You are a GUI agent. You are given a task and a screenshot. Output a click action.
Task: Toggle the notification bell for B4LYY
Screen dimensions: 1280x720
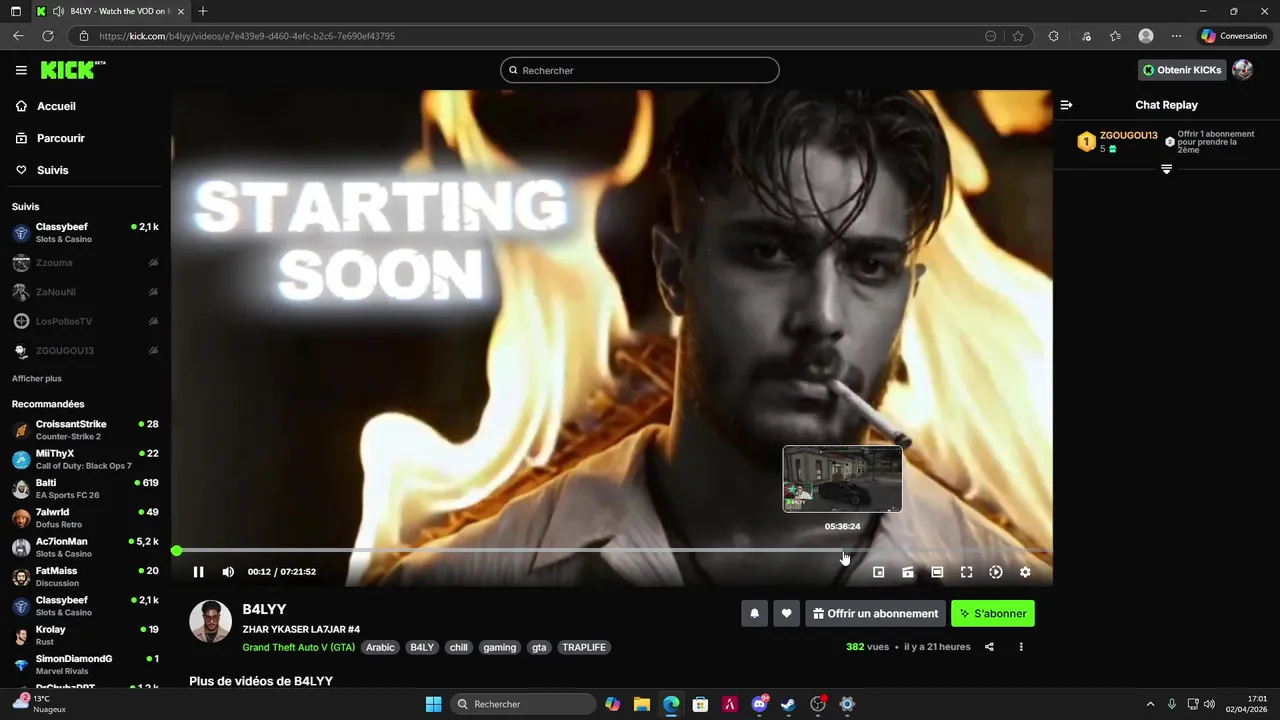754,613
